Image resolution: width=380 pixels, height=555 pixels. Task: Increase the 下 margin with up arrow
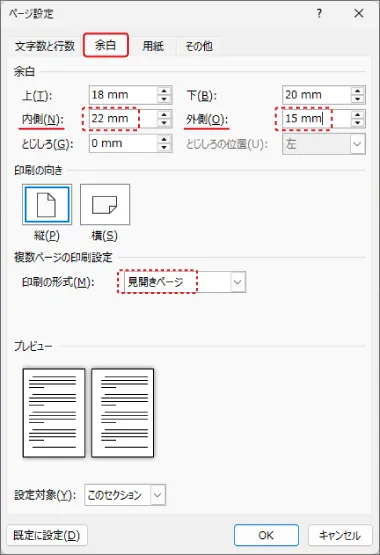click(x=358, y=91)
